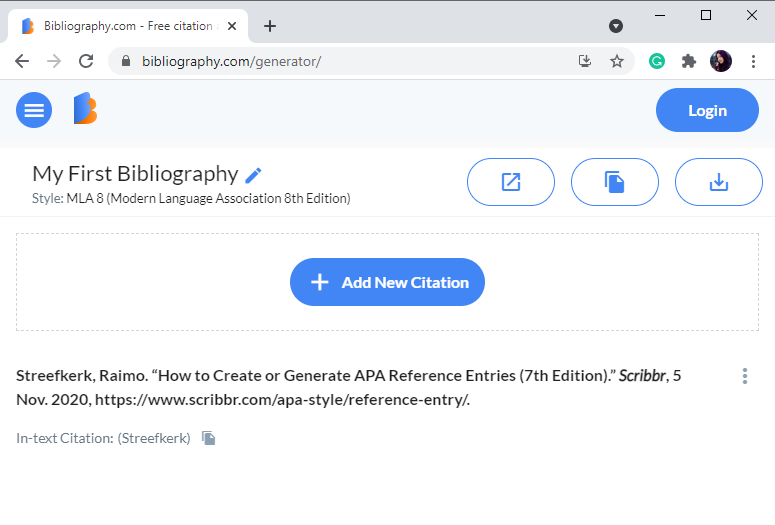This screenshot has height=525, width=775.
Task: Open Chrome's three-dot settings menu
Action: (x=753, y=61)
